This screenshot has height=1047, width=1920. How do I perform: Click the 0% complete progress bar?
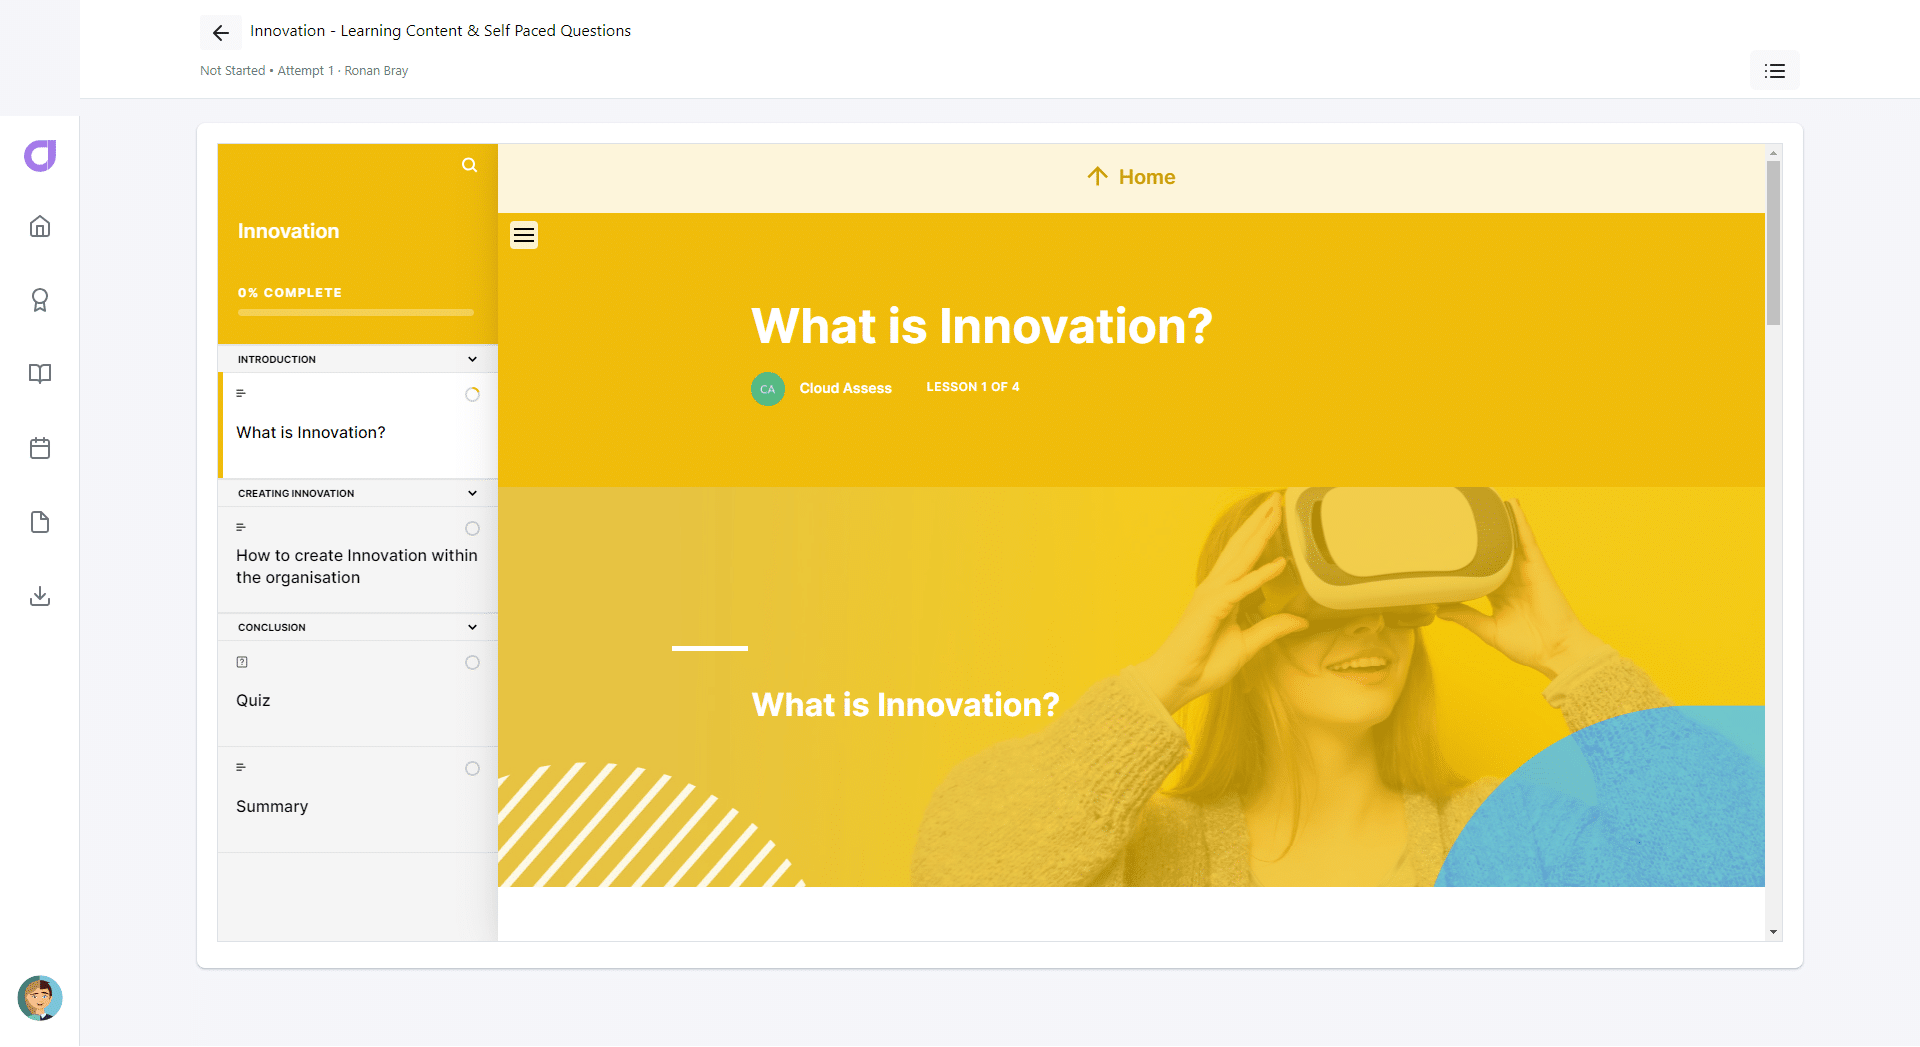tap(356, 313)
